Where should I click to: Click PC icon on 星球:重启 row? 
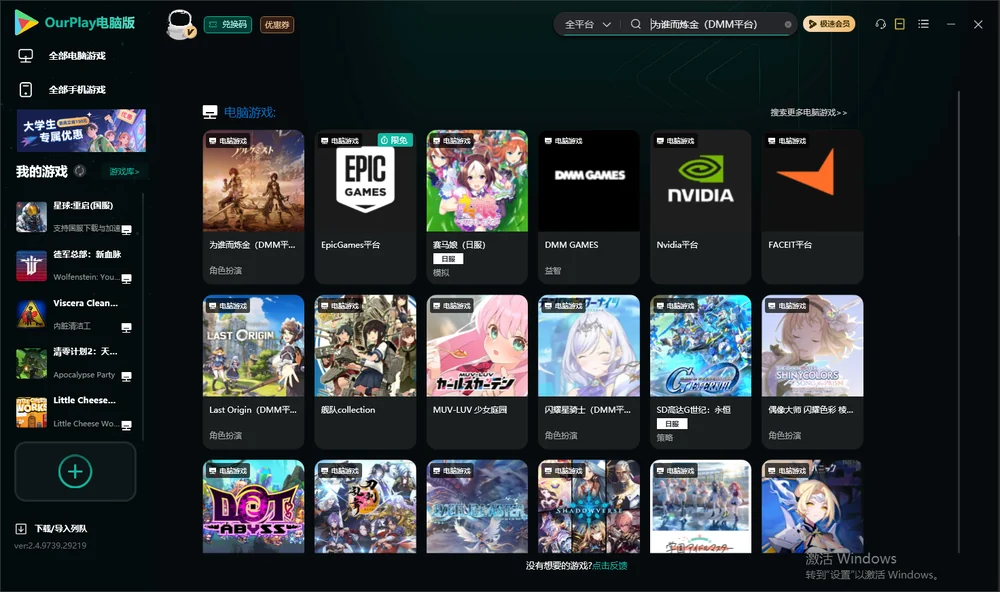click(x=126, y=230)
